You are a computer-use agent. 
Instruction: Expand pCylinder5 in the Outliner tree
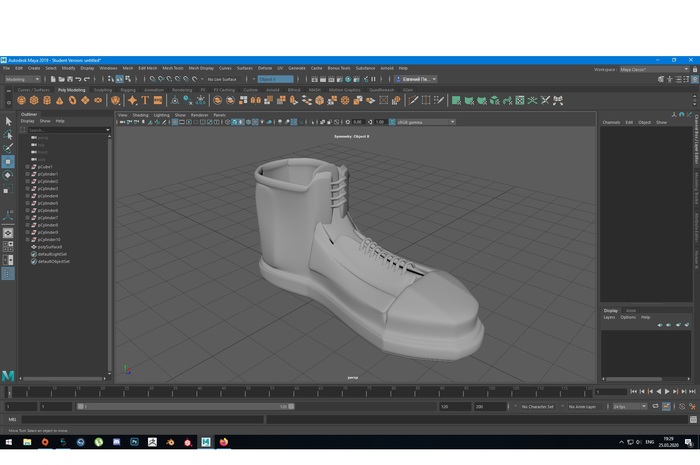pyautogui.click(x=27, y=203)
